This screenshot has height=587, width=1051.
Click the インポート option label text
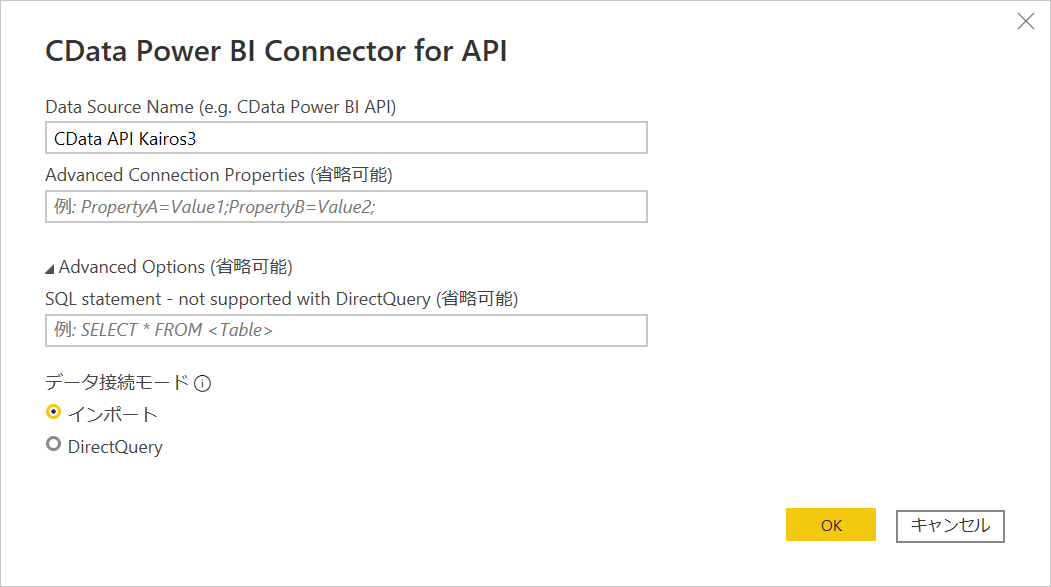[113, 413]
